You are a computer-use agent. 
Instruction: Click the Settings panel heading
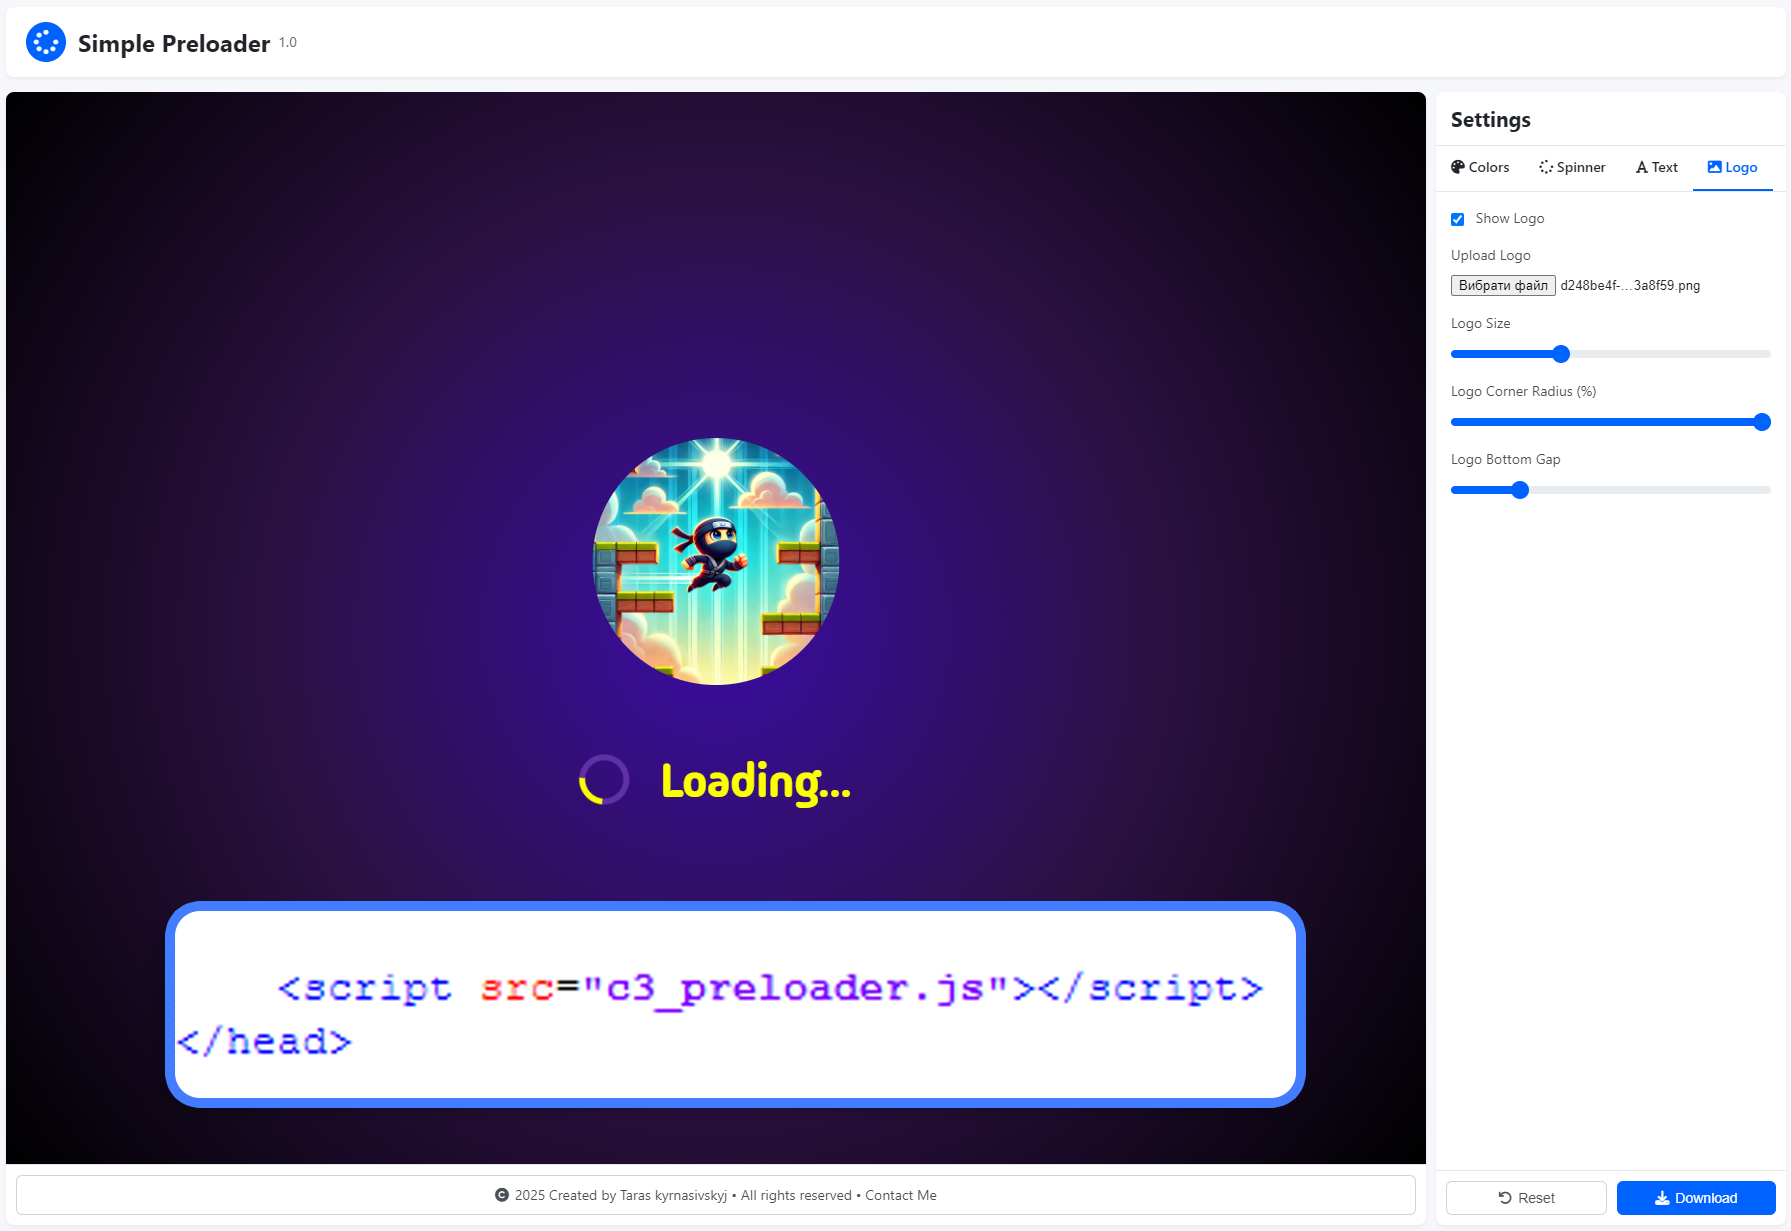pos(1491,120)
